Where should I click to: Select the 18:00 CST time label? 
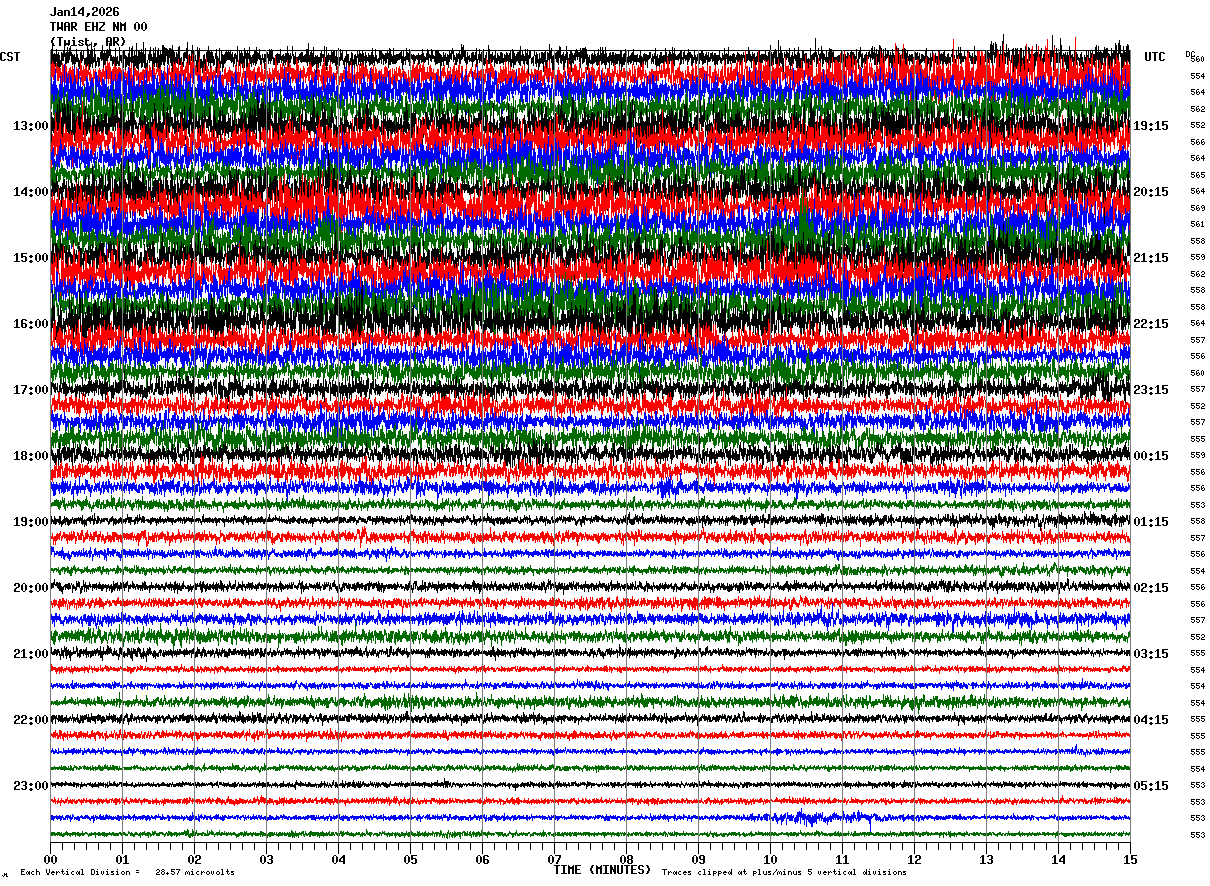coord(31,456)
